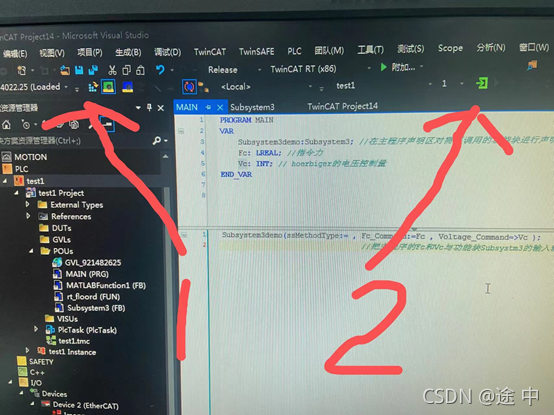Expand the PlcTask (PlcTask) node
The image size is (554, 415).
coord(36,329)
